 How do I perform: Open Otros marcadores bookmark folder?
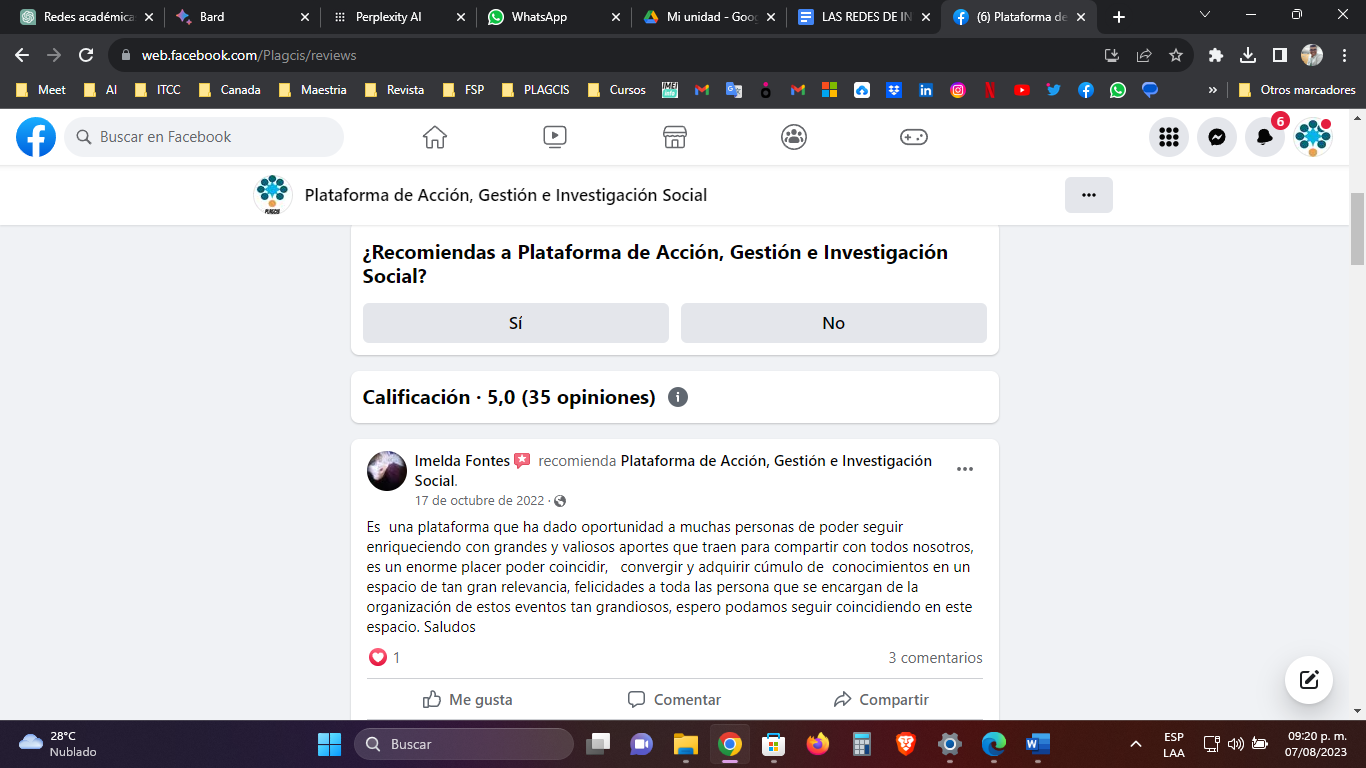coord(1297,90)
